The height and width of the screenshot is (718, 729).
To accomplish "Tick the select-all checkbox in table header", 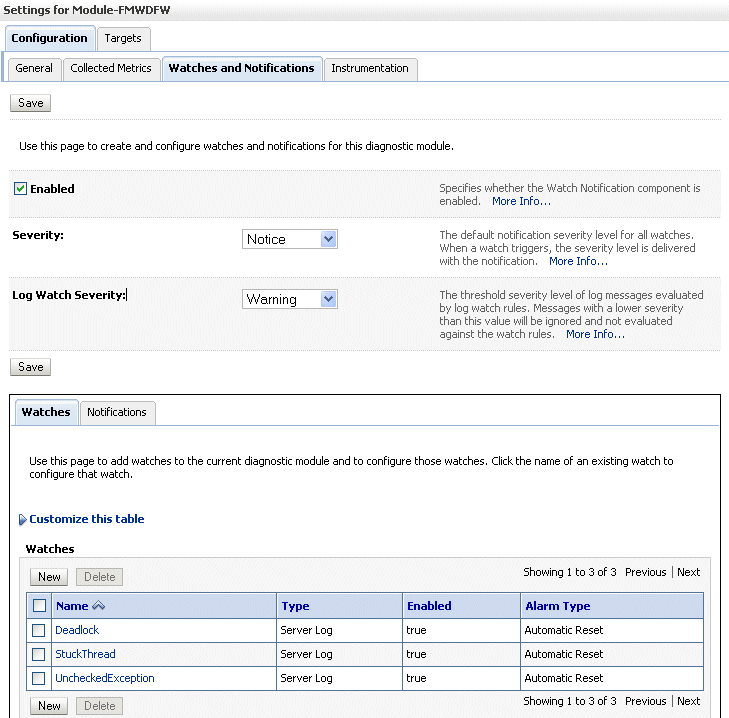I will click(x=39, y=606).
